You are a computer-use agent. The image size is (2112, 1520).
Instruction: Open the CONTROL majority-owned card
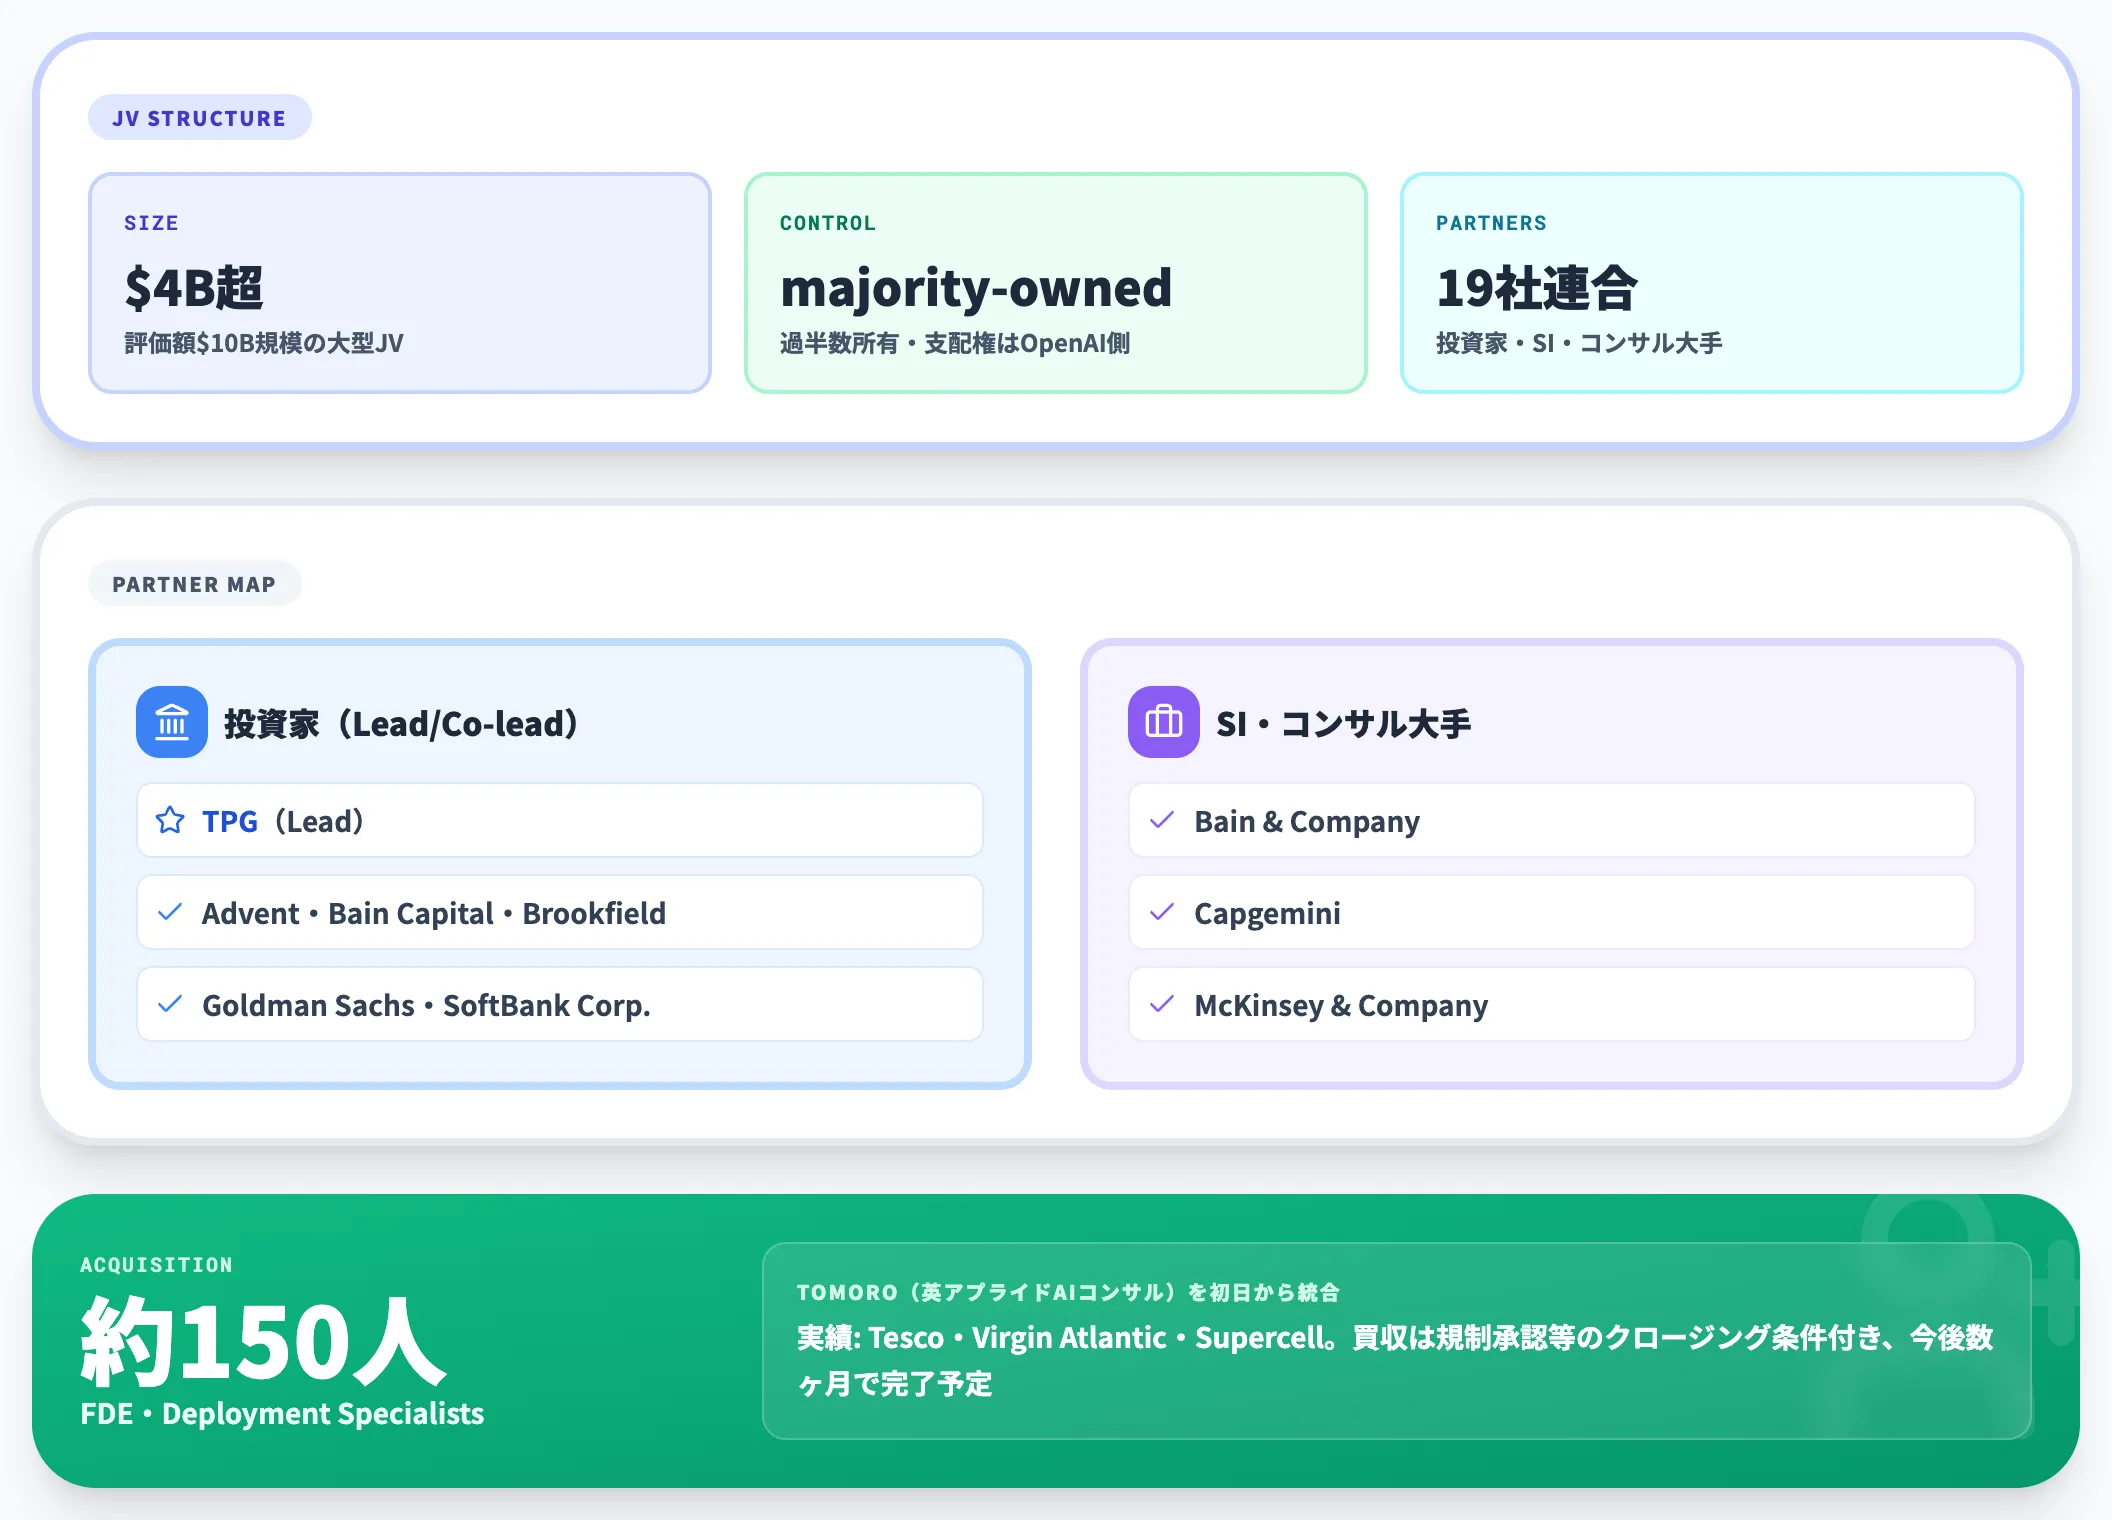pos(1056,283)
